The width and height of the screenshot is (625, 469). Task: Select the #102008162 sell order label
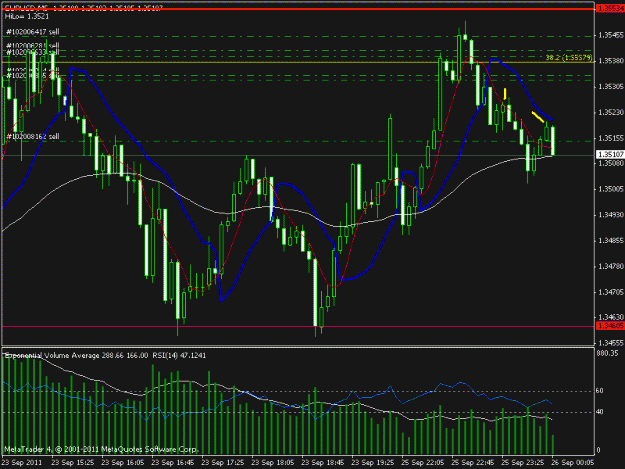point(33,136)
